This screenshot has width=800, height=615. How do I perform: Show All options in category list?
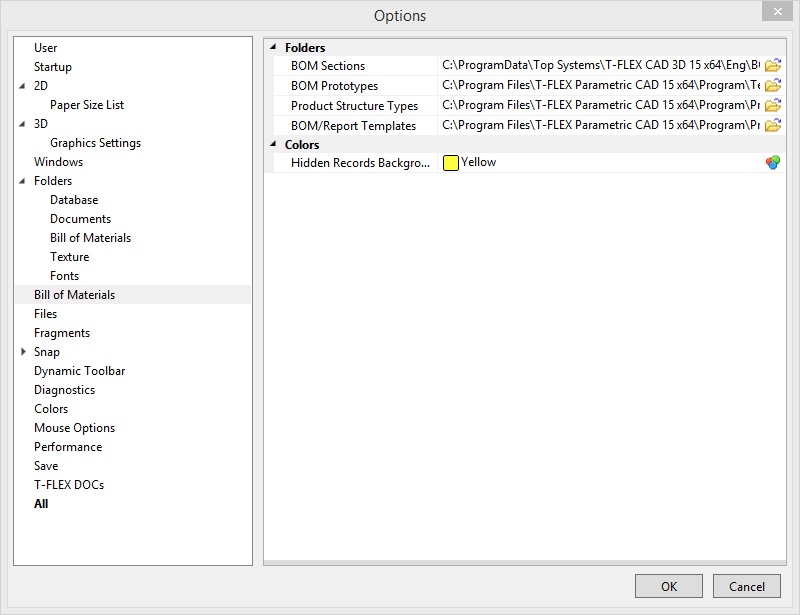click(41, 504)
